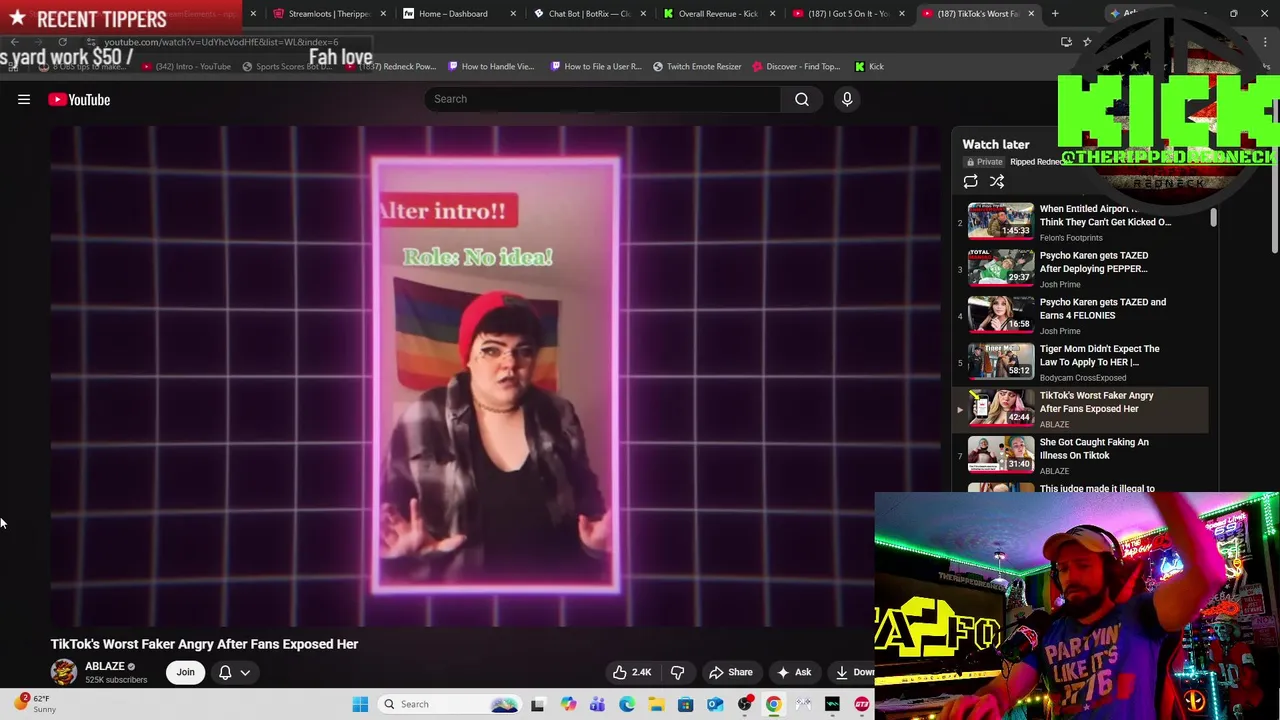
Task: Reload the page with refresh icon
Action: tap(62, 42)
